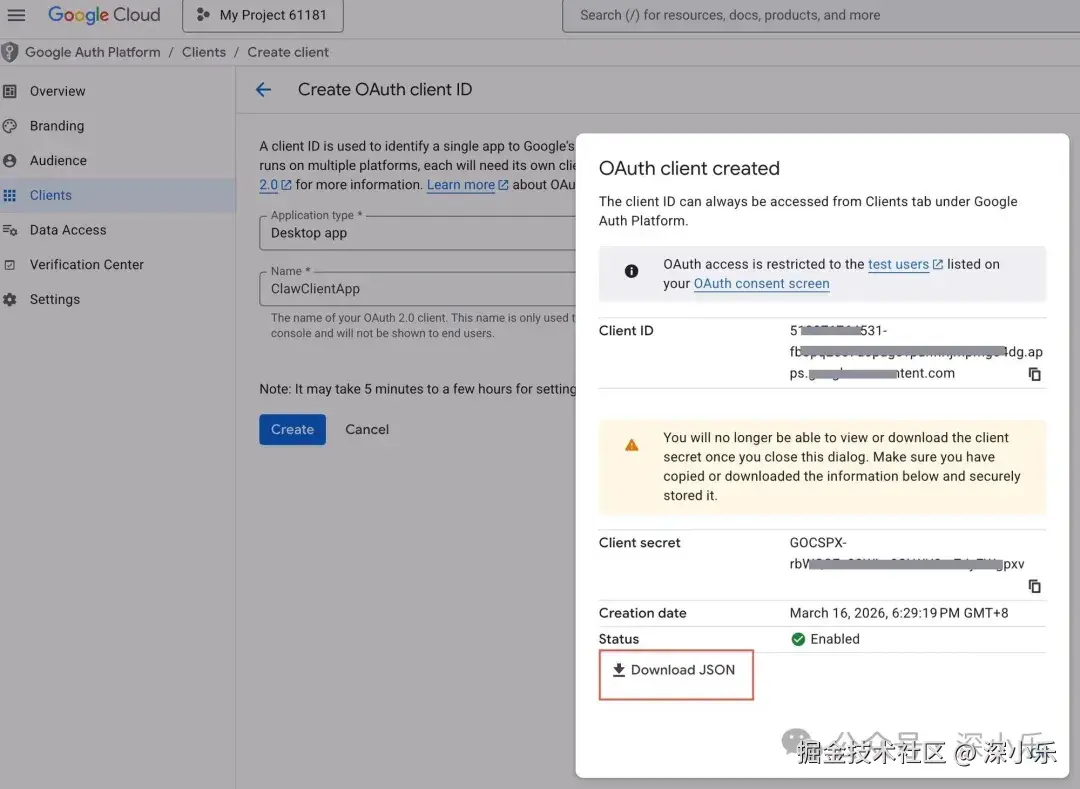Click the Data Access icon
1080x789 pixels.
10,230
